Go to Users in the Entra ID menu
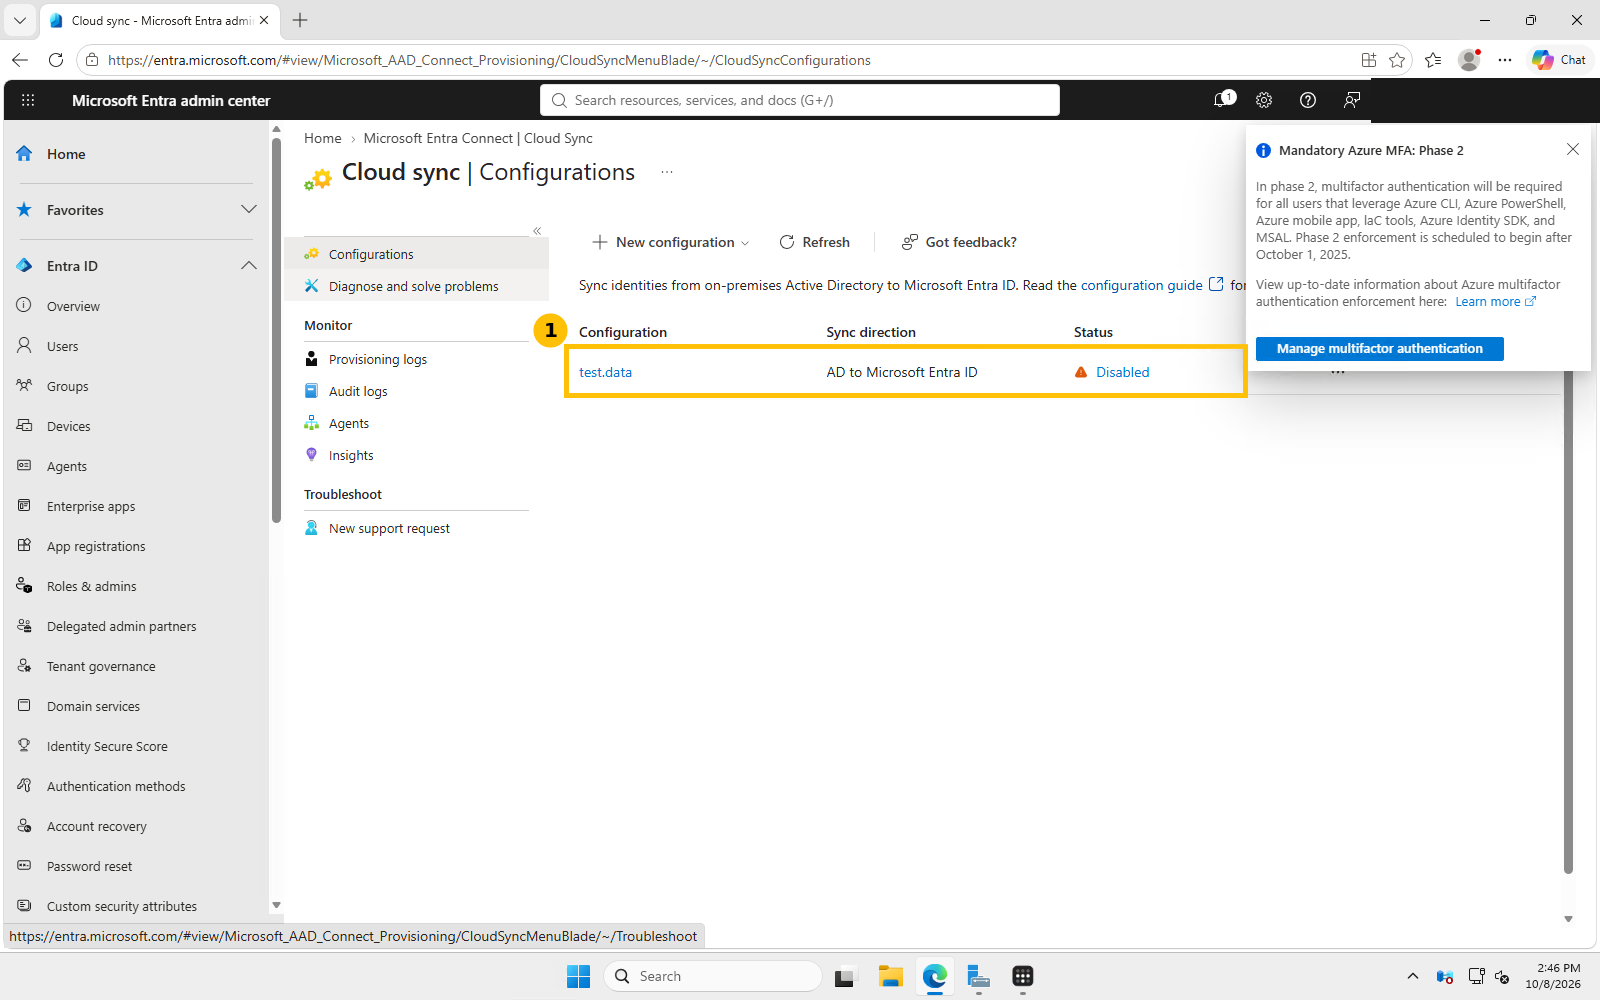Image resolution: width=1600 pixels, height=1000 pixels. (62, 346)
